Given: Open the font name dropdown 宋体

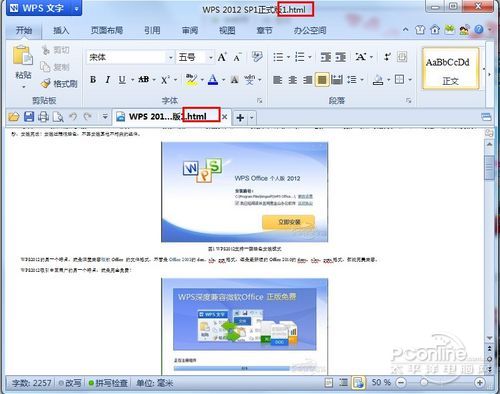Looking at the screenshot, I should tap(170, 58).
